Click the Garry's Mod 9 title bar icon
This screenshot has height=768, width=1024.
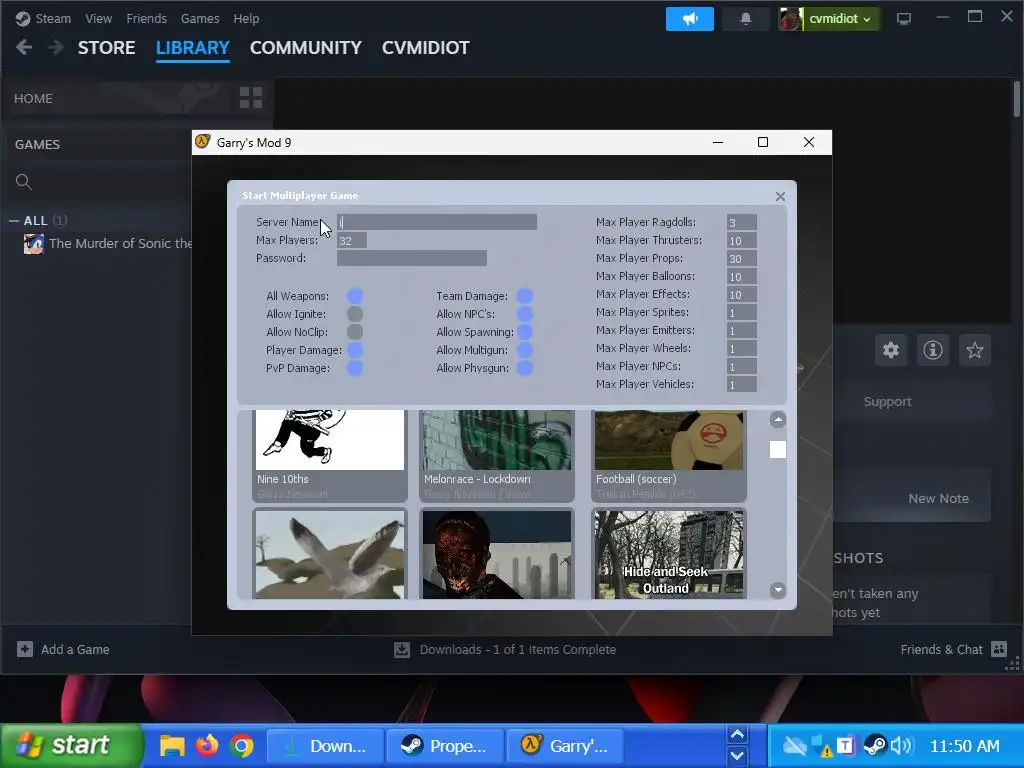(x=202, y=142)
